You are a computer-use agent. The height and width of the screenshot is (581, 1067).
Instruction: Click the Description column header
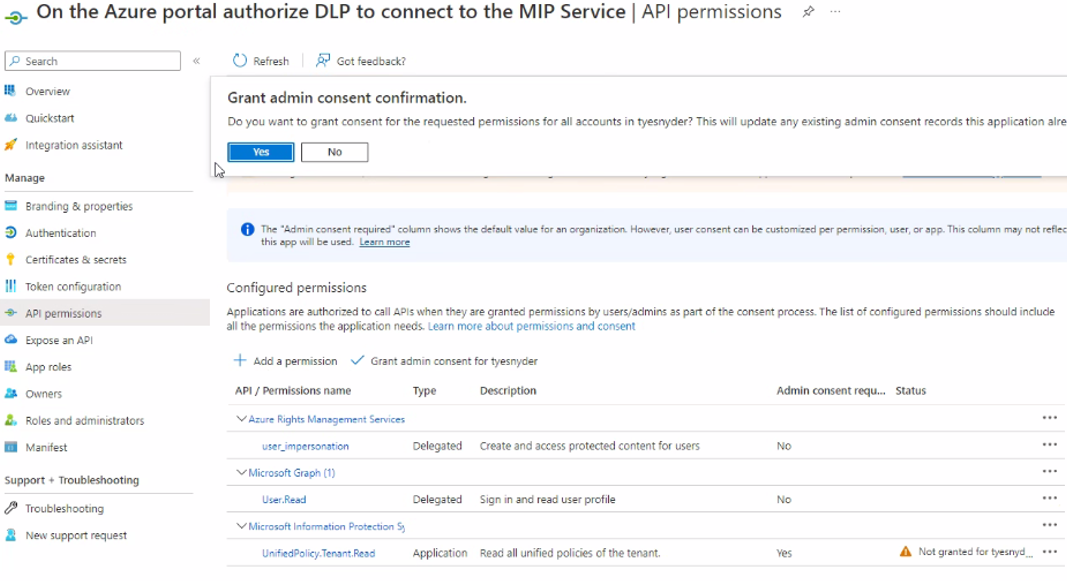click(x=508, y=391)
